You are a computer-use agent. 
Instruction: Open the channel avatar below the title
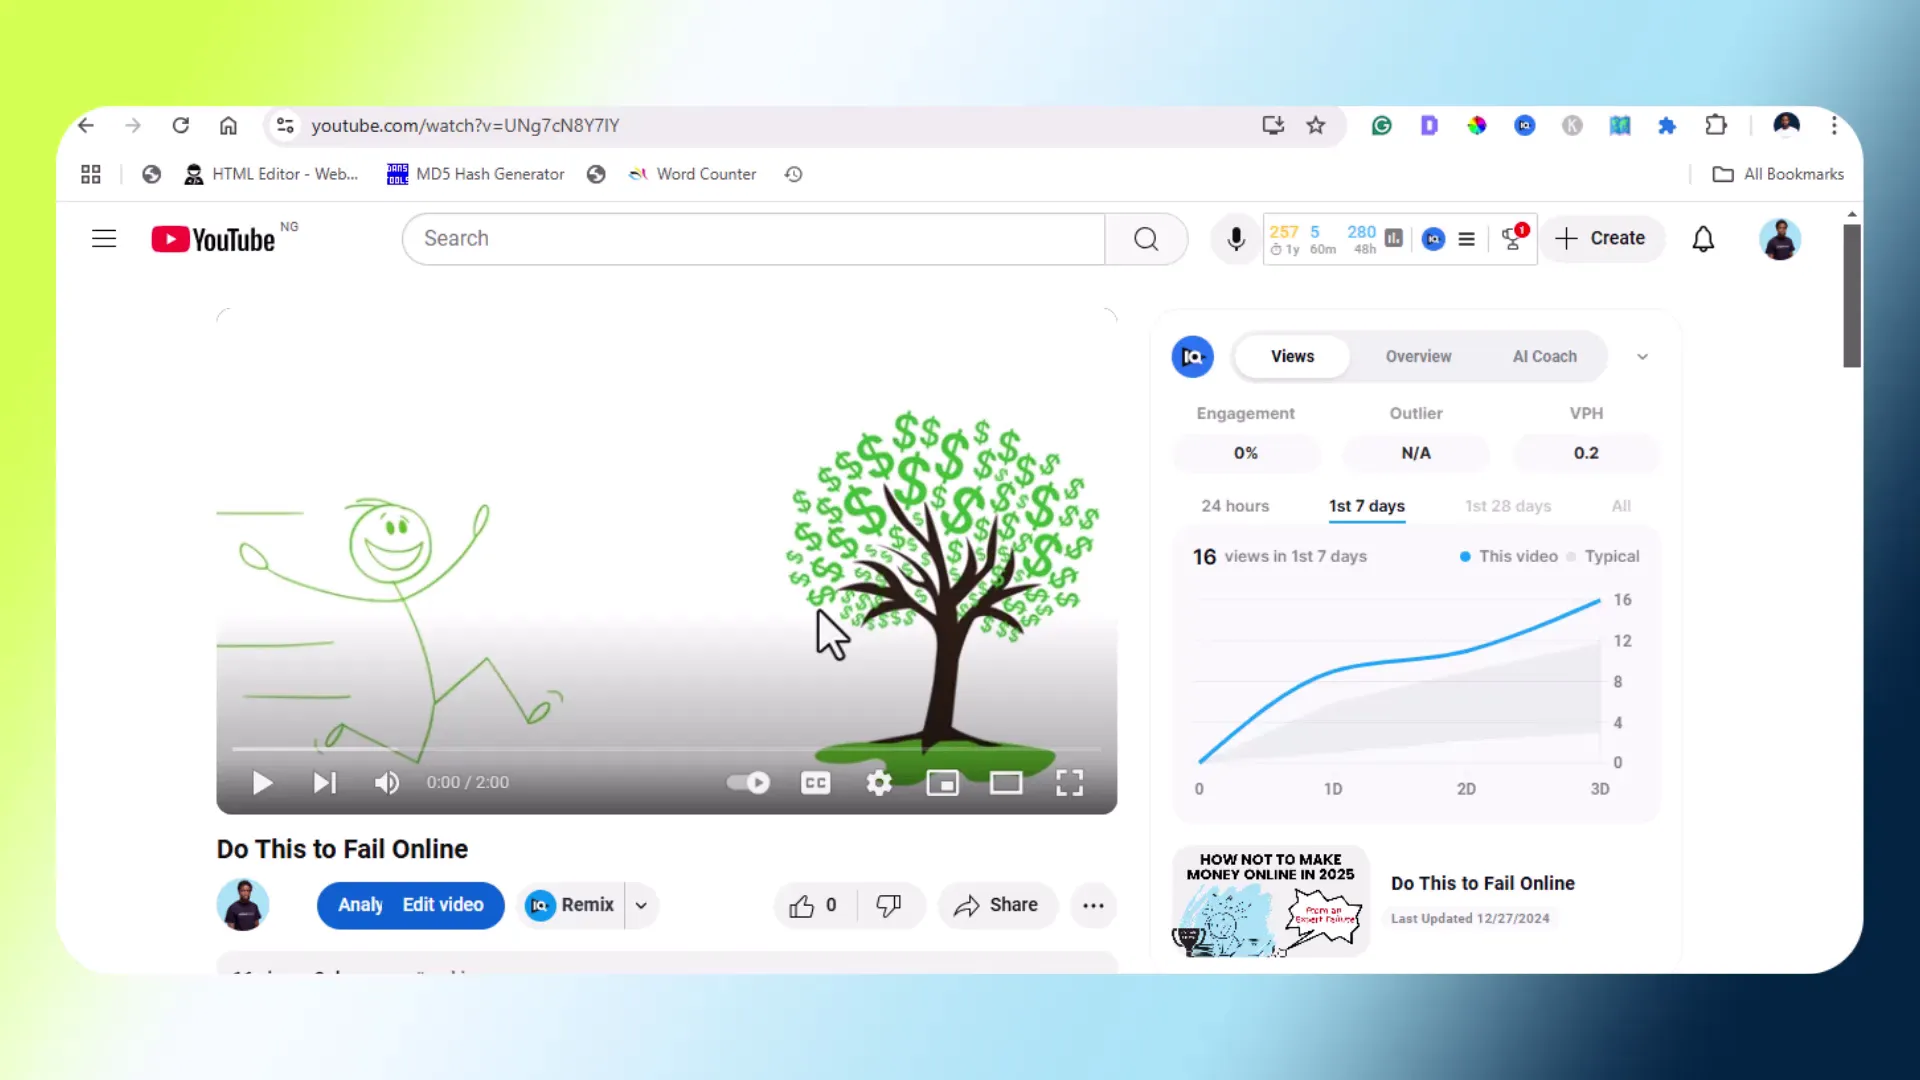[243, 905]
